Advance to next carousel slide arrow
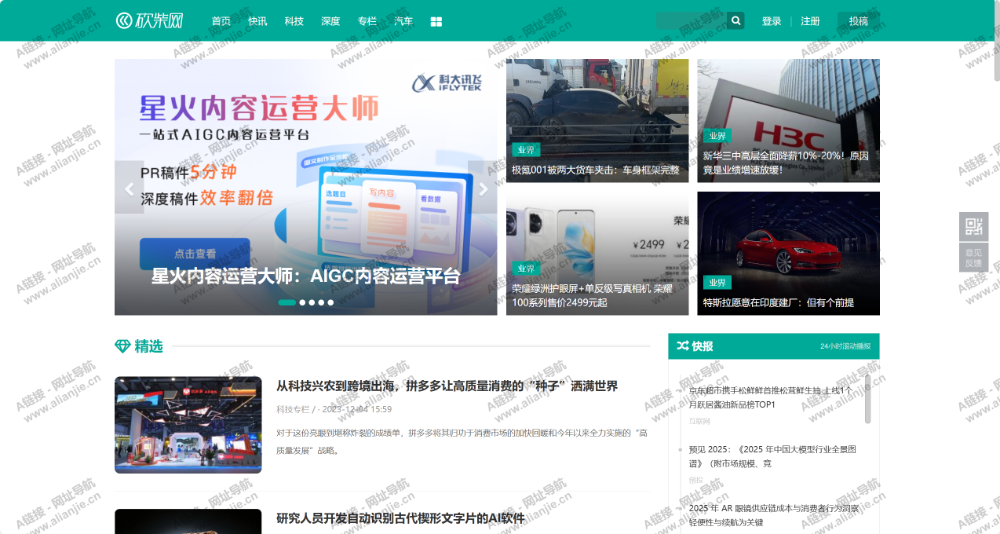Image resolution: width=1000 pixels, height=534 pixels. point(483,187)
